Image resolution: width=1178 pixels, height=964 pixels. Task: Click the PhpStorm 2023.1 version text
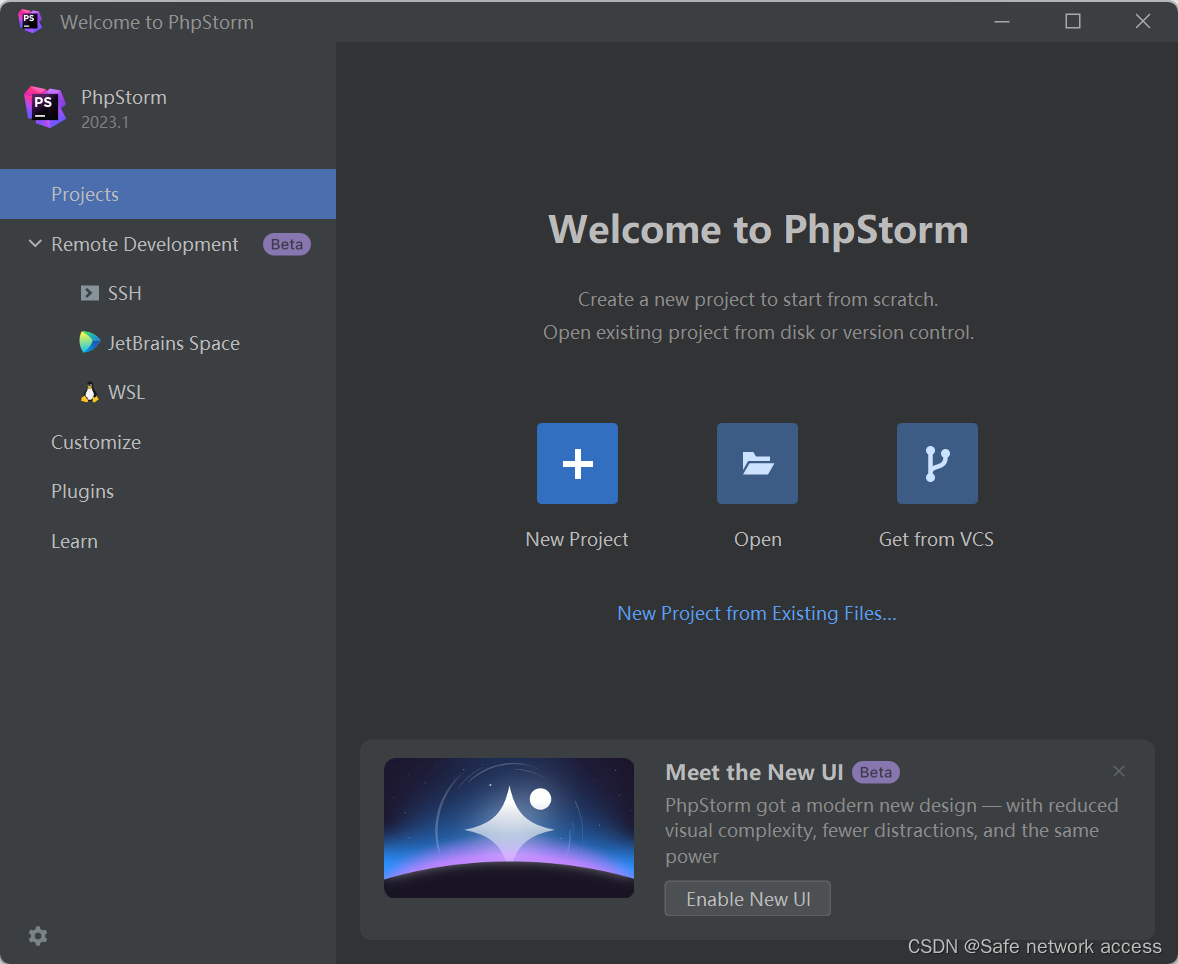pyautogui.click(x=104, y=122)
